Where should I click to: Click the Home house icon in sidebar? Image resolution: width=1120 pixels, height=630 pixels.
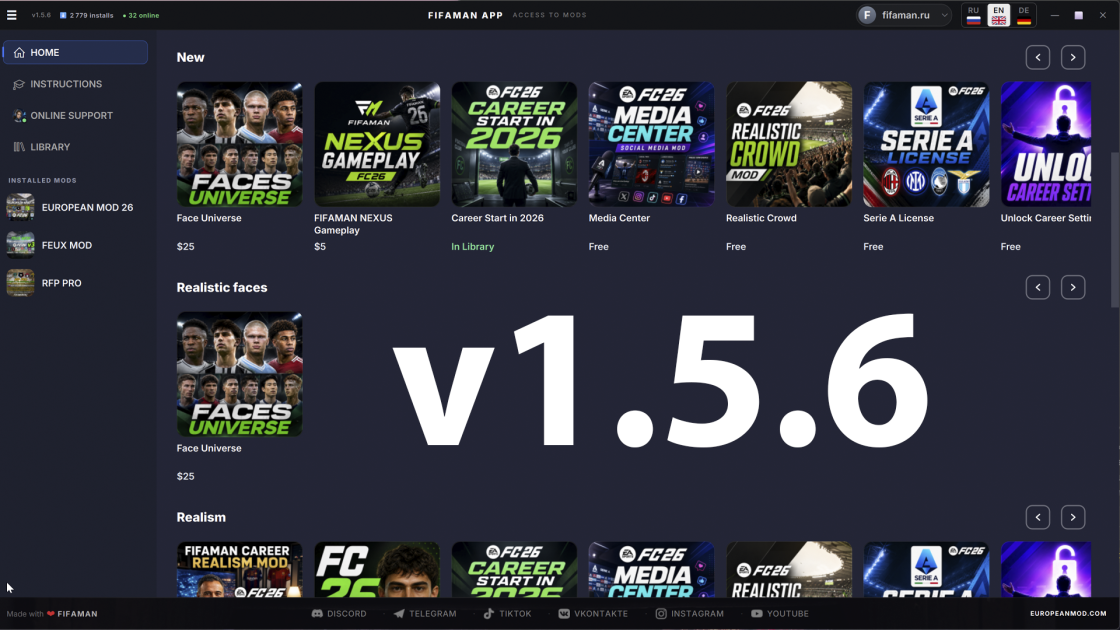[x=19, y=53]
